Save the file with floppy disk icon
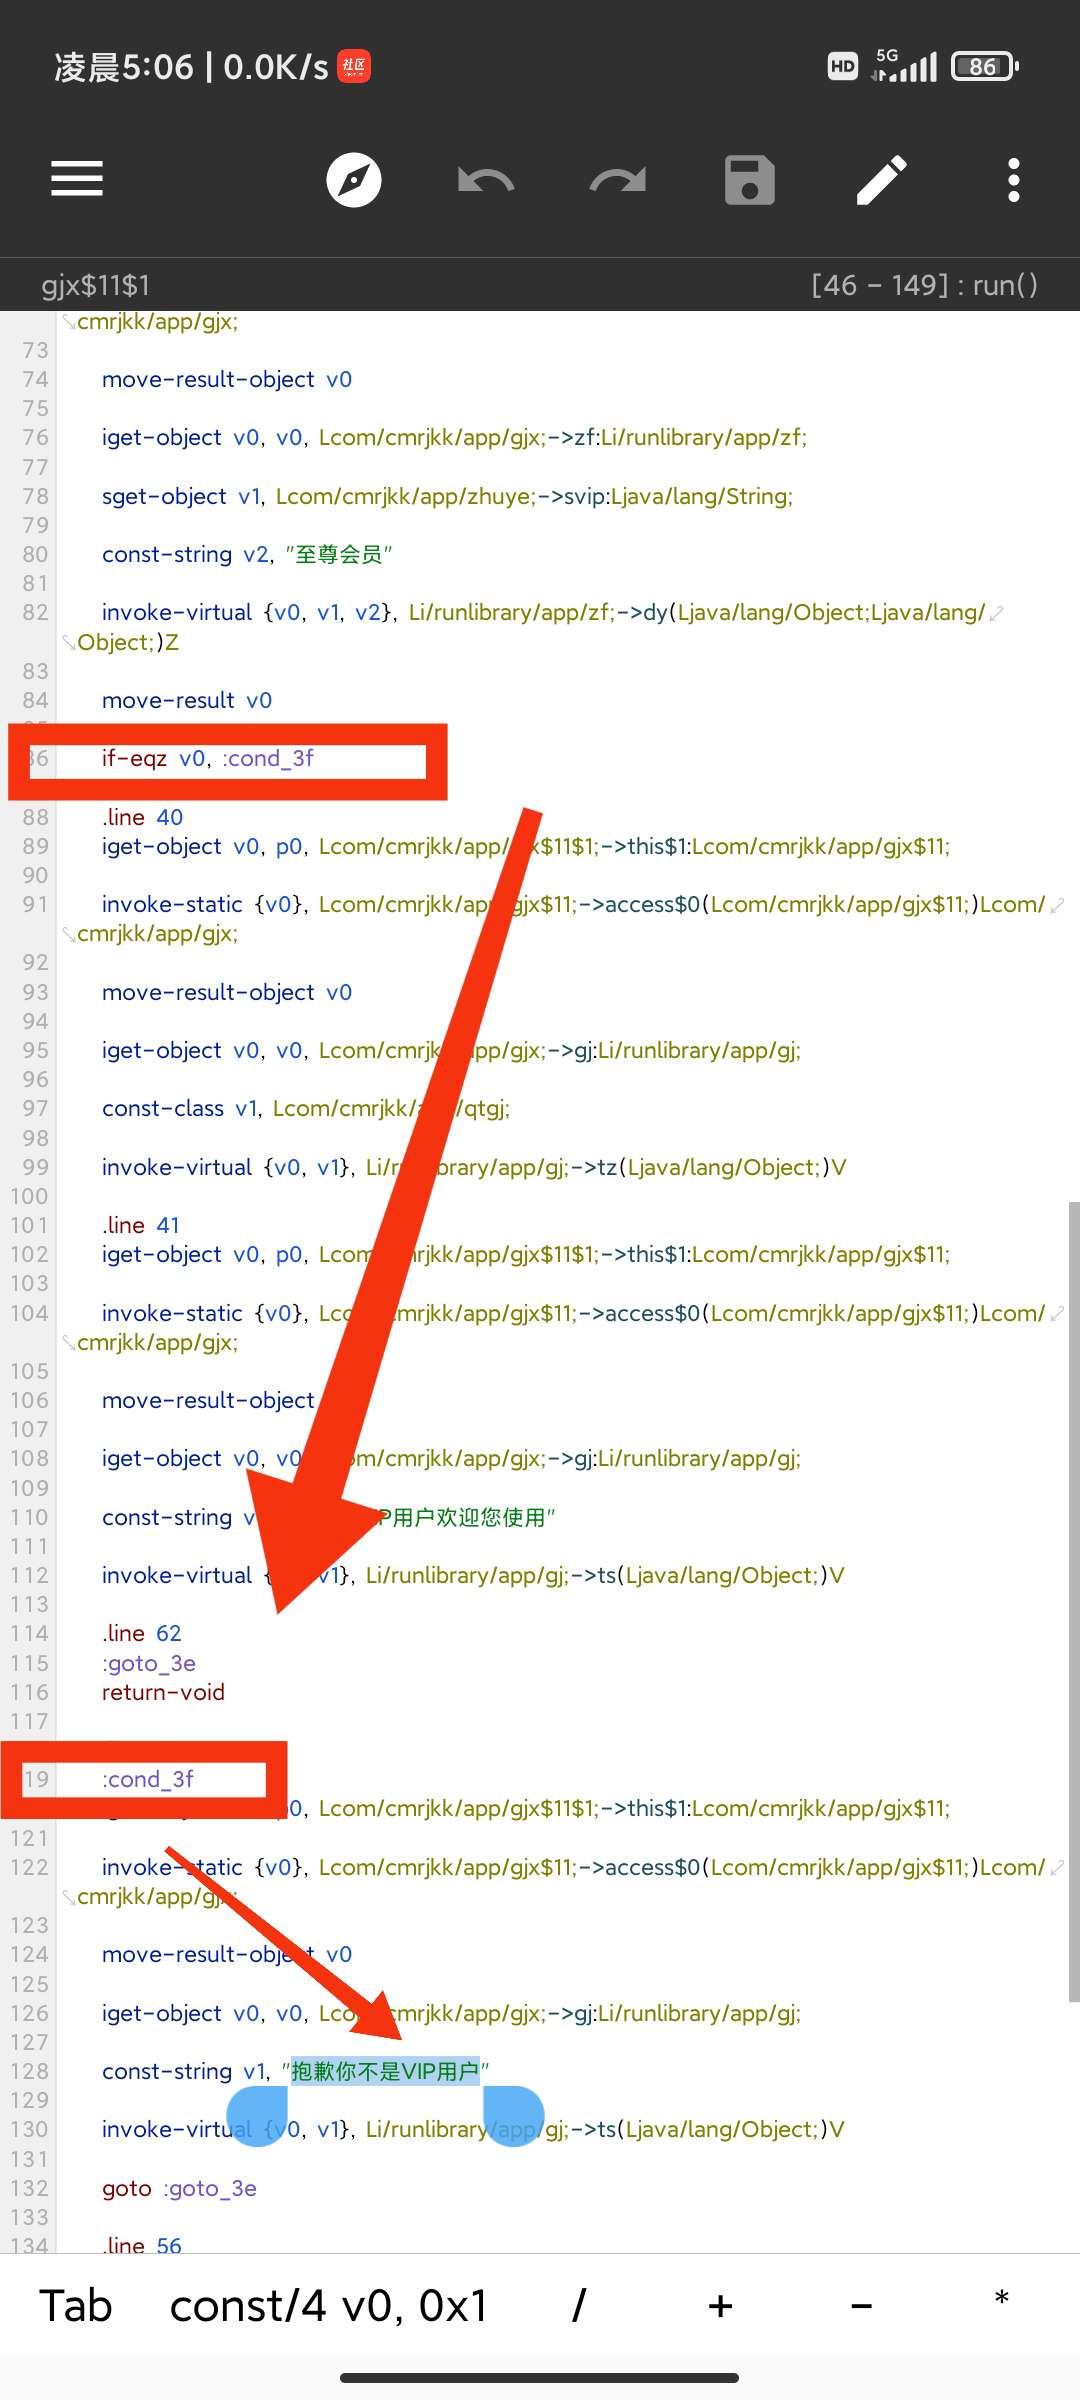Viewport: 1080px width, 2400px height. pos(750,180)
